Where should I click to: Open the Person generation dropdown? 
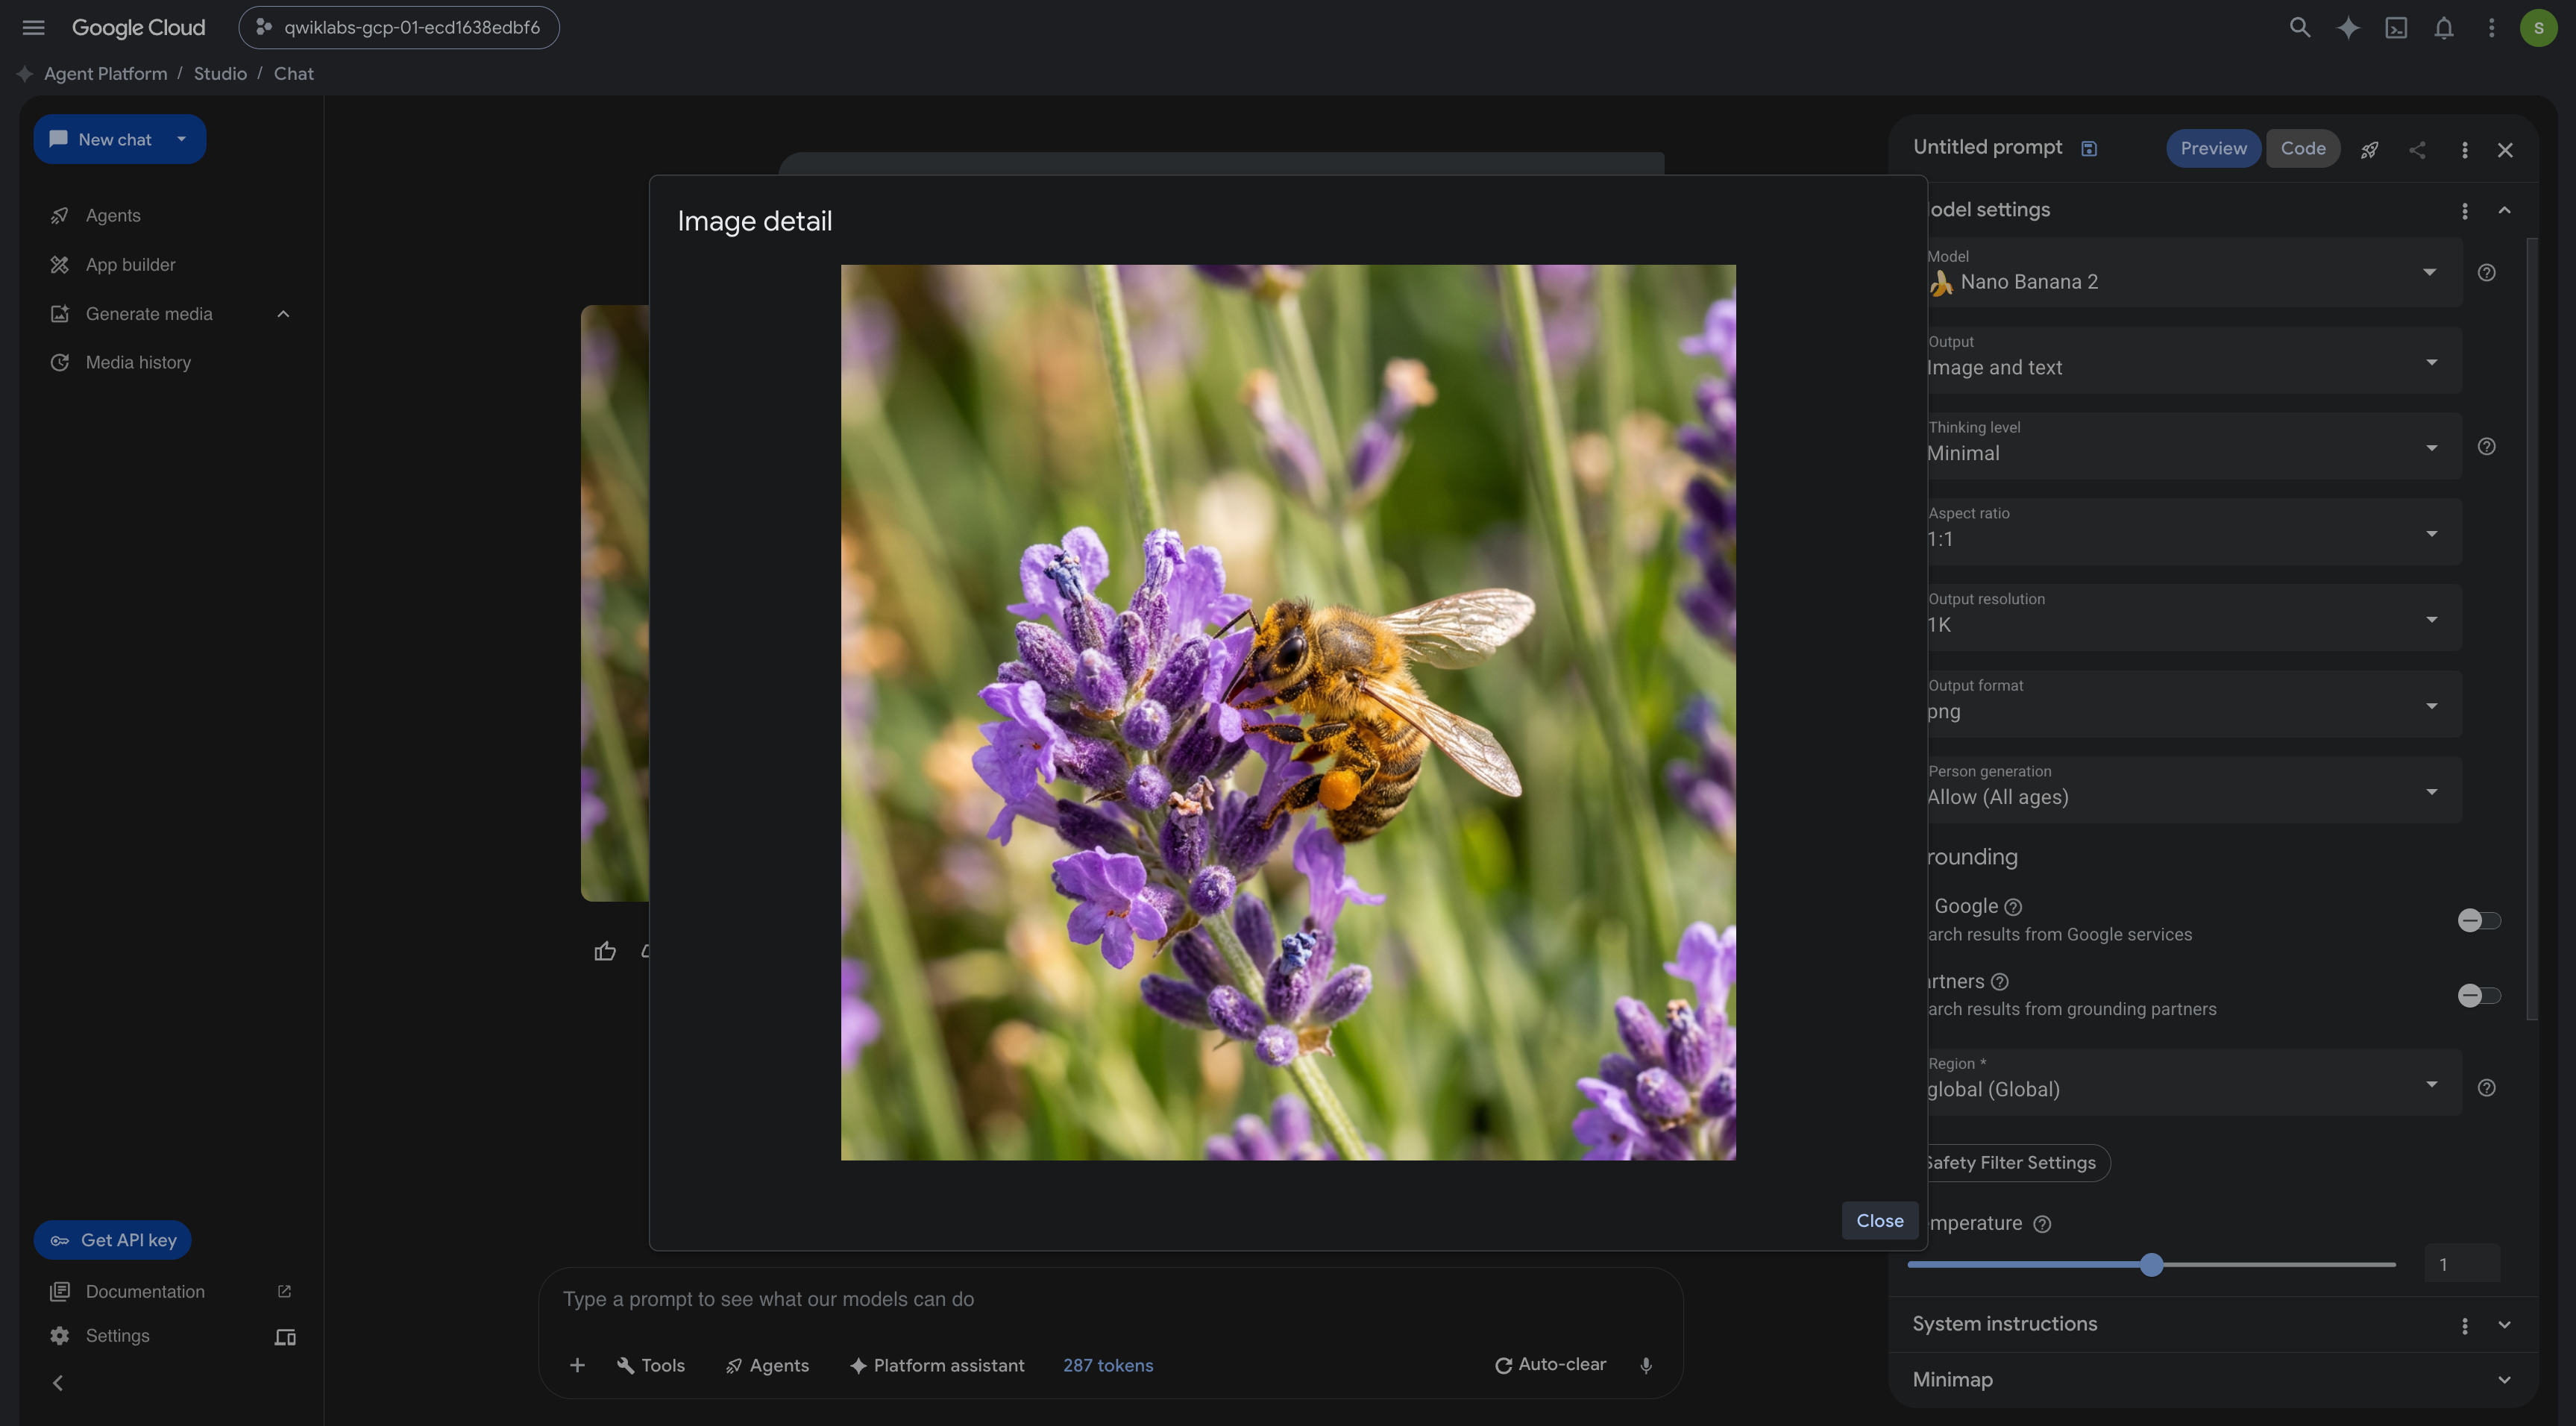pyautogui.click(x=2194, y=789)
